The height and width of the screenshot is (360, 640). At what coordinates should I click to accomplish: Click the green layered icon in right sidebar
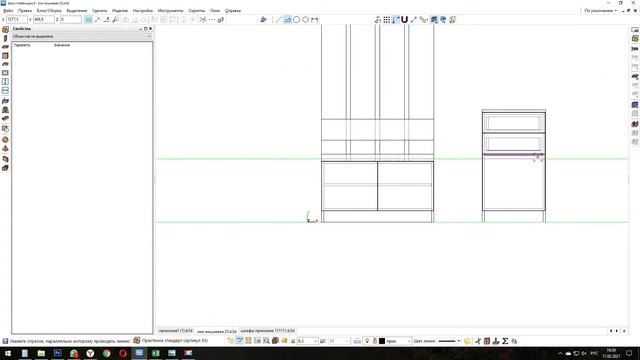pyautogui.click(x=635, y=38)
